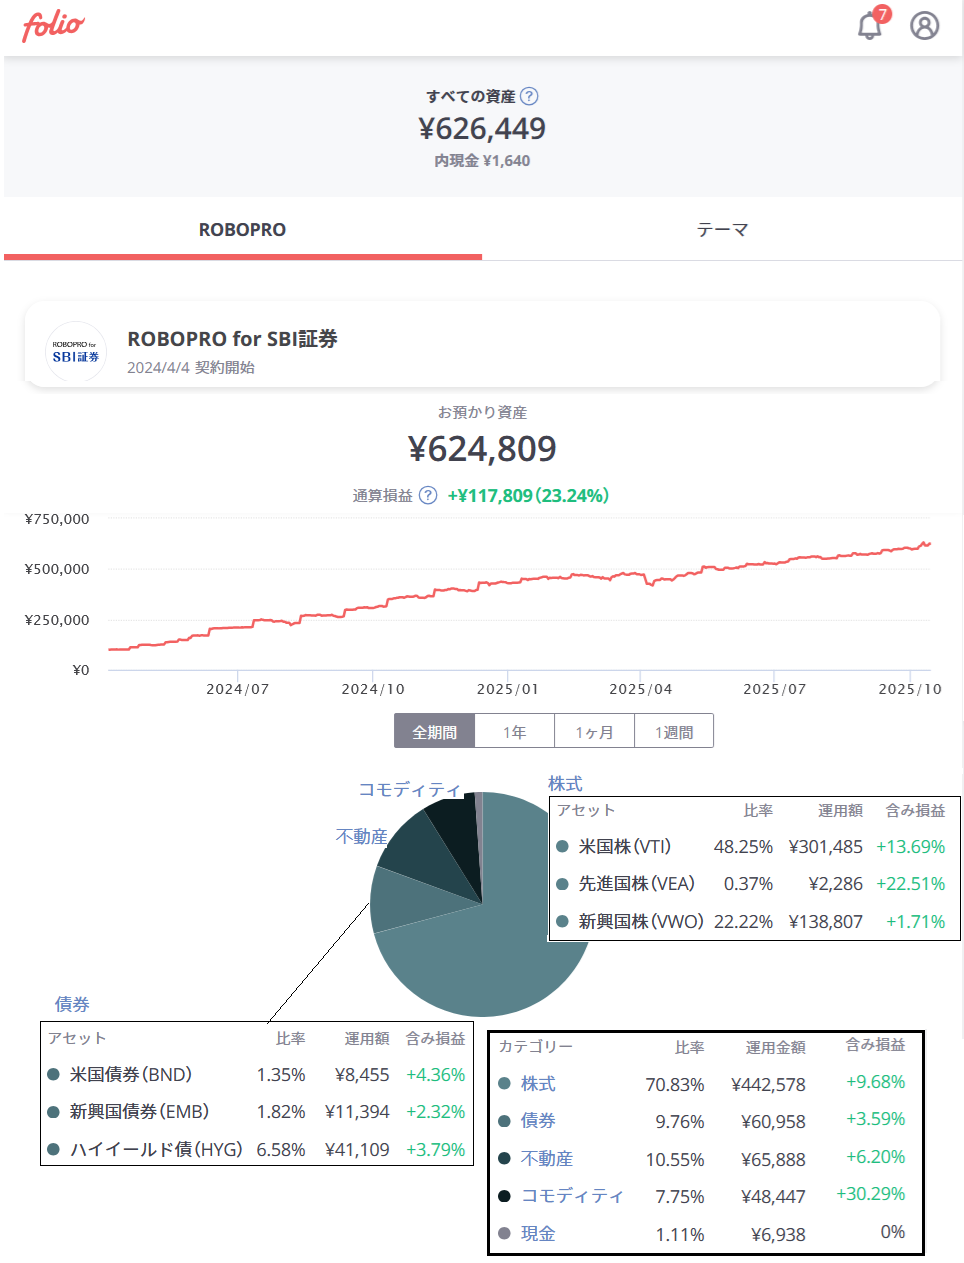
Task: Open the user account profile icon
Action: point(924,25)
